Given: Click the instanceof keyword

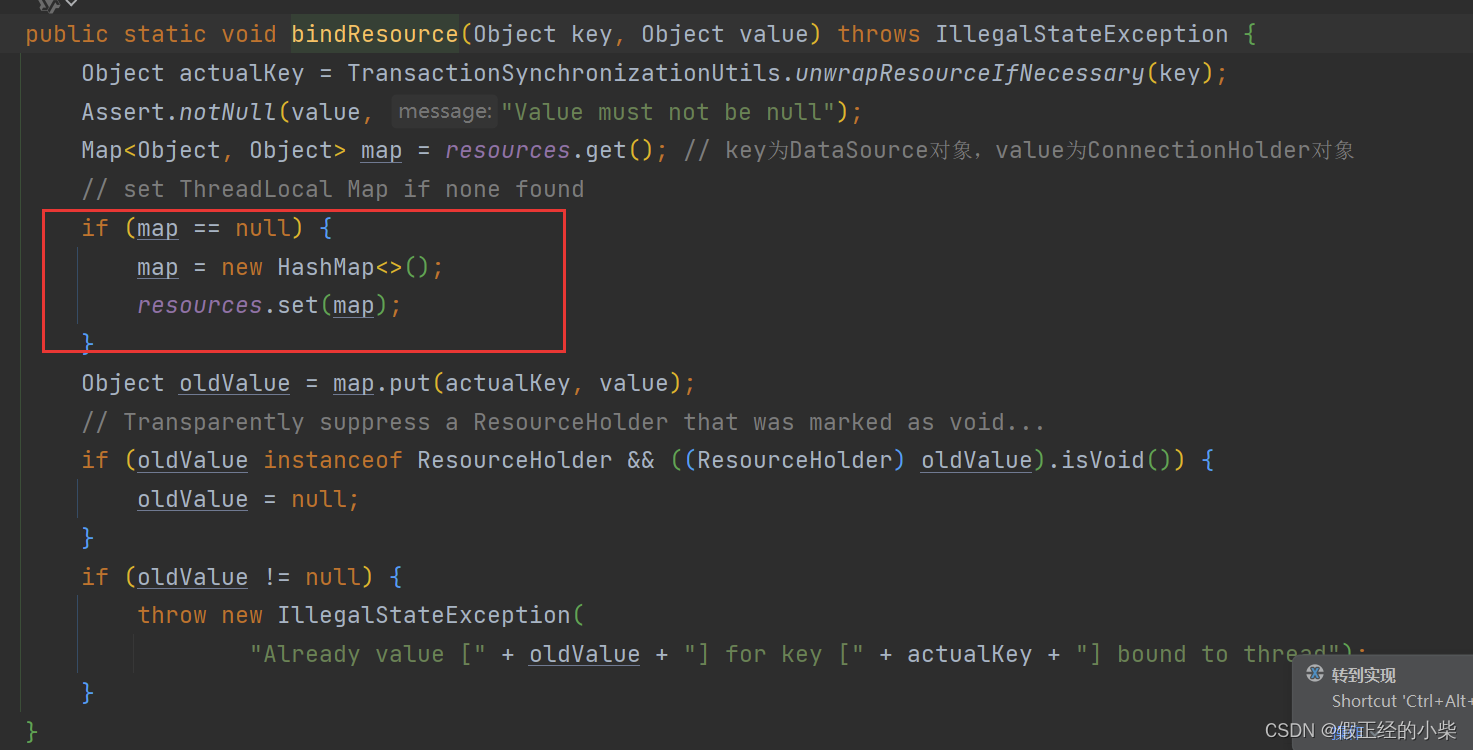Looking at the screenshot, I should tap(333, 461).
